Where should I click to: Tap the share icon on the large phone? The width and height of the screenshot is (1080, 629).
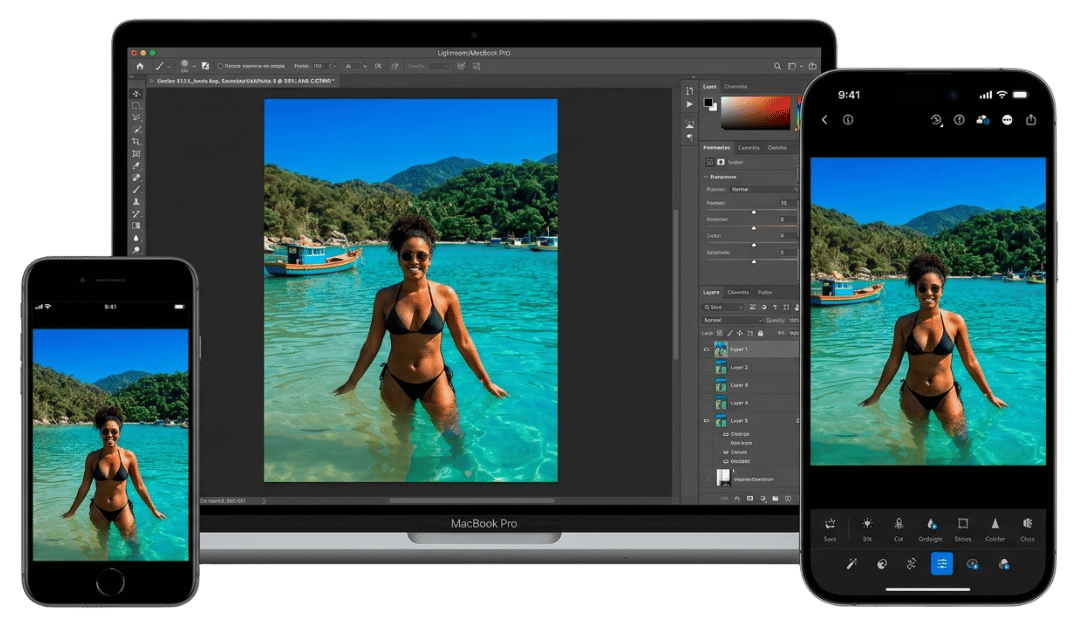[x=1031, y=120]
